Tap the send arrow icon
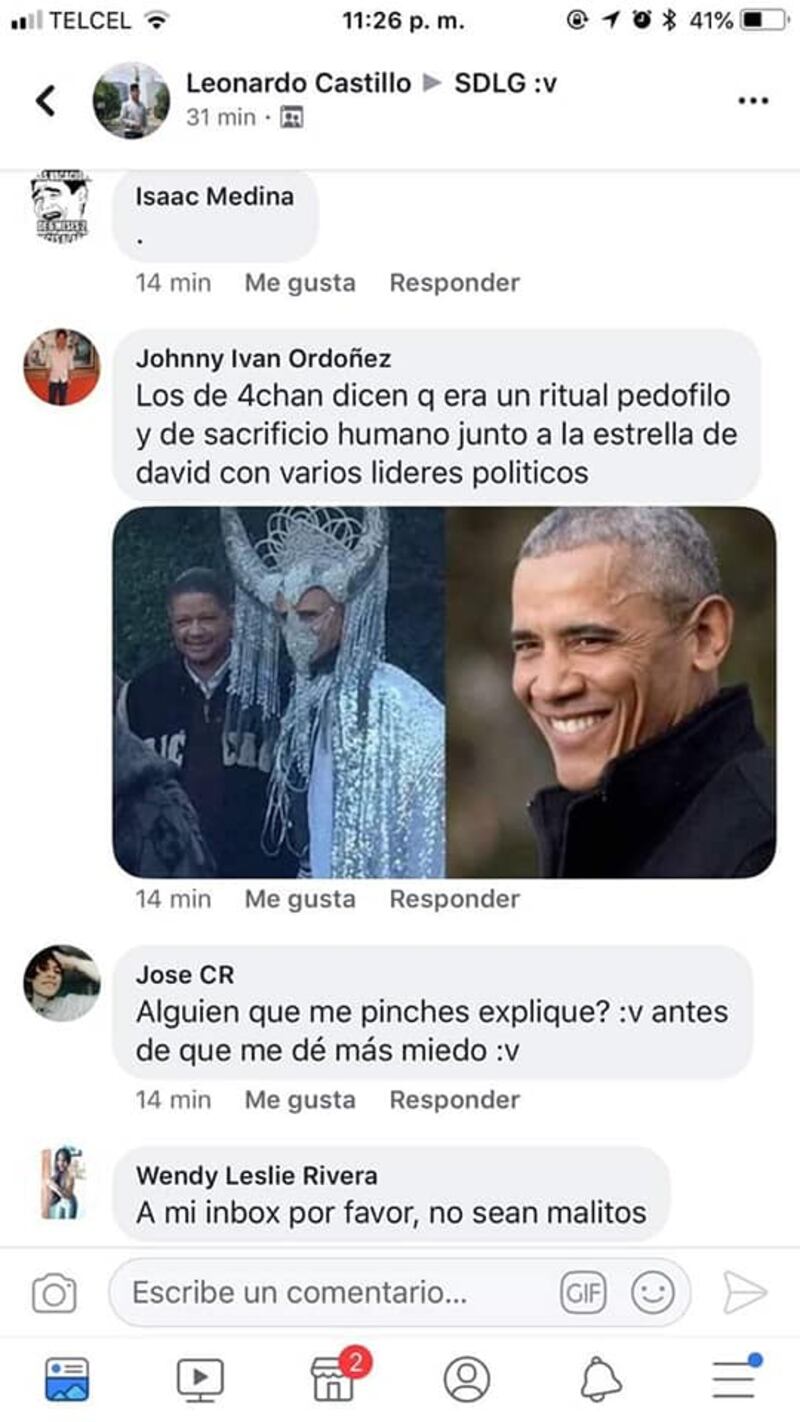 click(x=744, y=1292)
